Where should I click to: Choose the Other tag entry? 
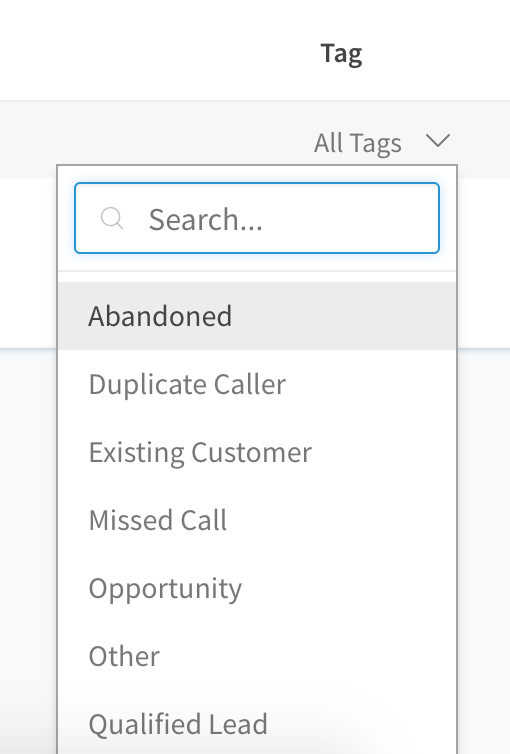257,656
